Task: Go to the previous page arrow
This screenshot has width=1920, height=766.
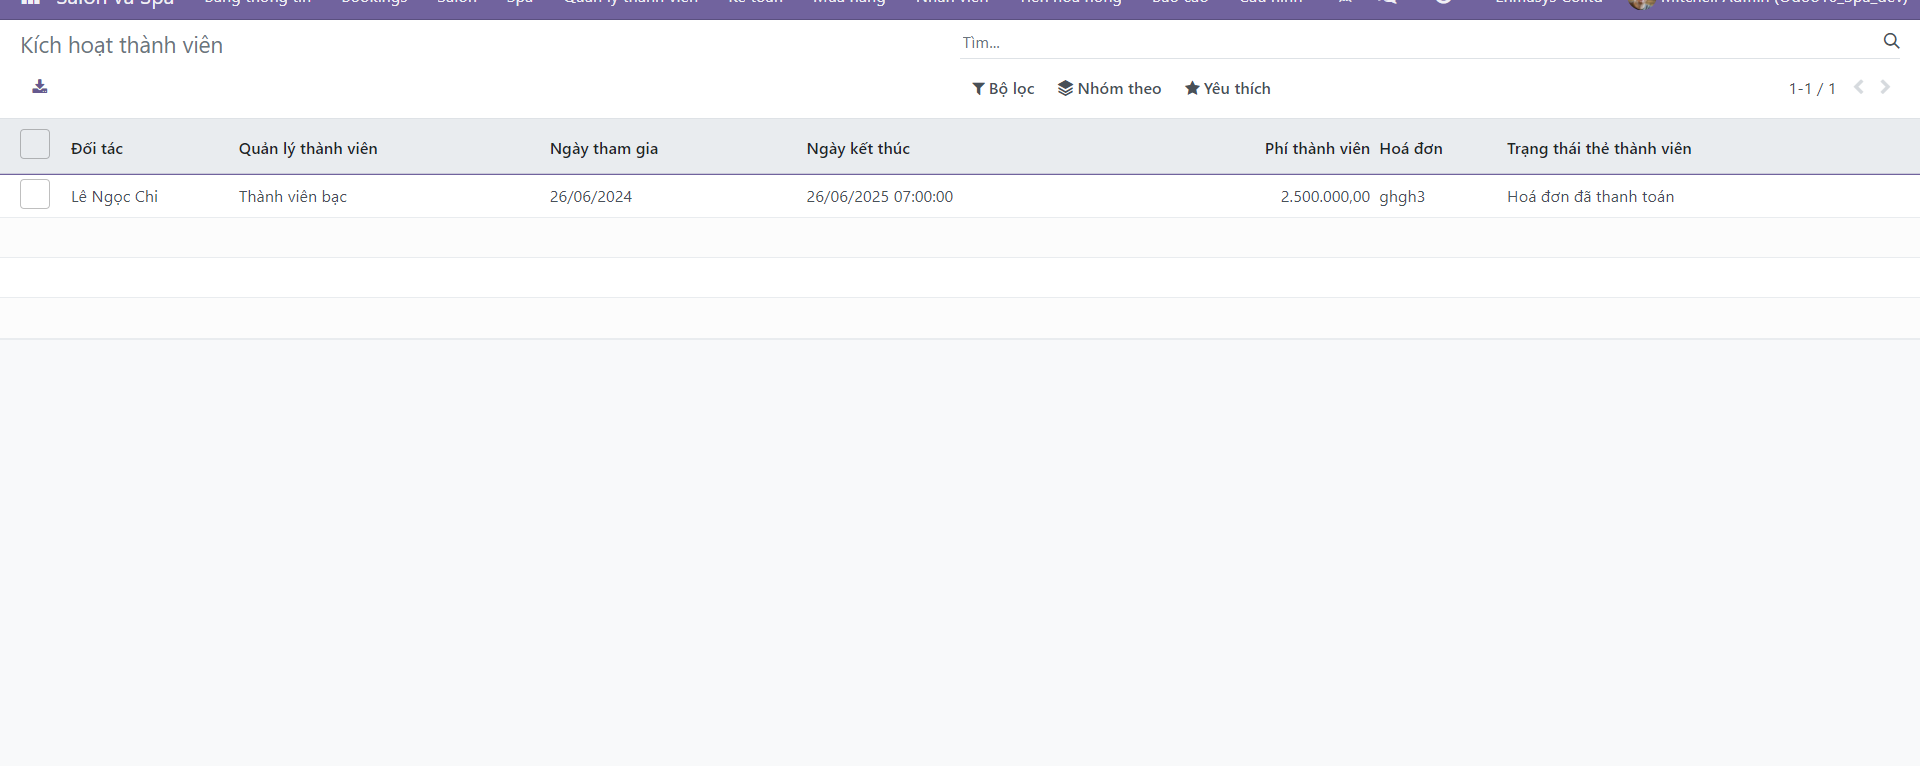Action: tap(1859, 87)
